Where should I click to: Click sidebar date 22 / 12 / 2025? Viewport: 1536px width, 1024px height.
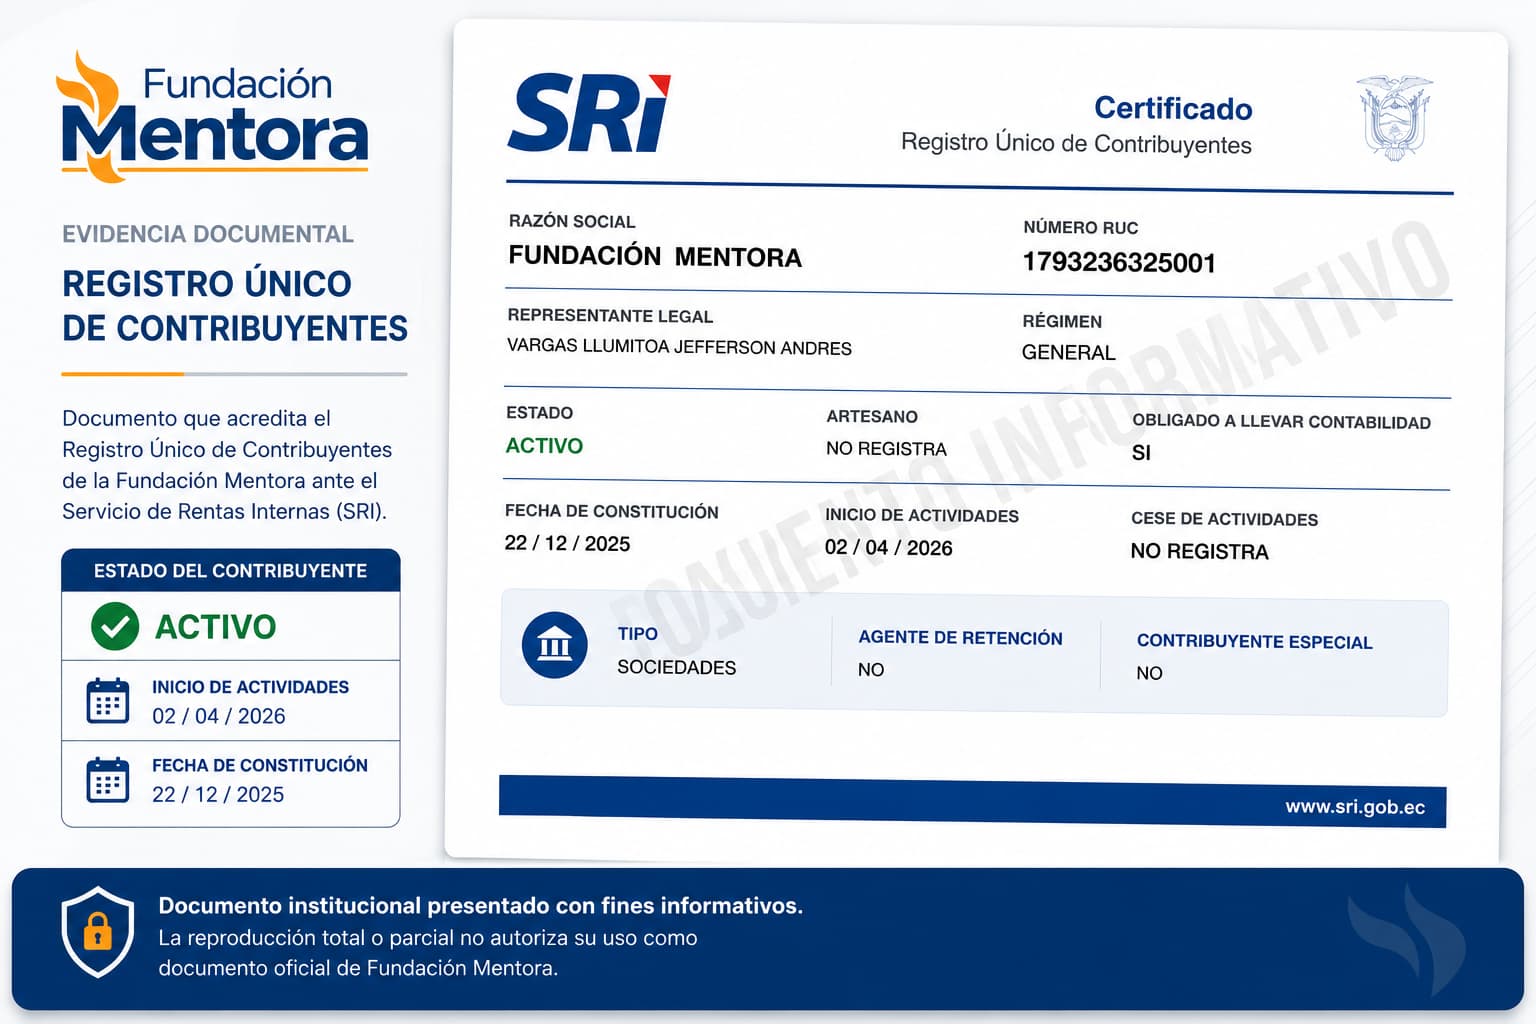[x=218, y=794]
